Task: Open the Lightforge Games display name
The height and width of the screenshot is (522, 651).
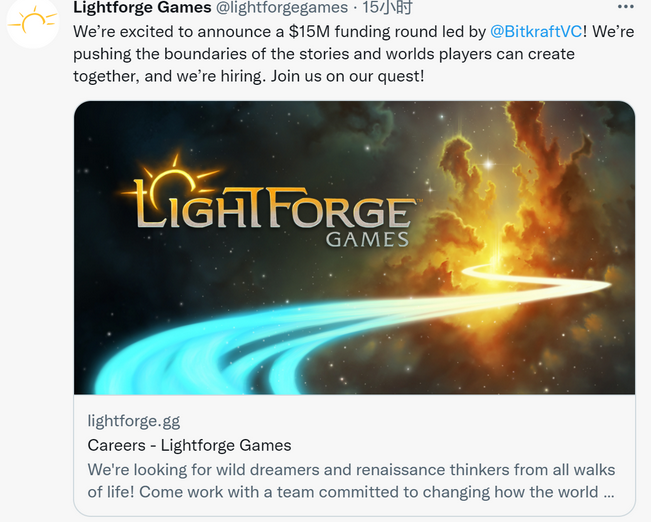Action: [142, 7]
